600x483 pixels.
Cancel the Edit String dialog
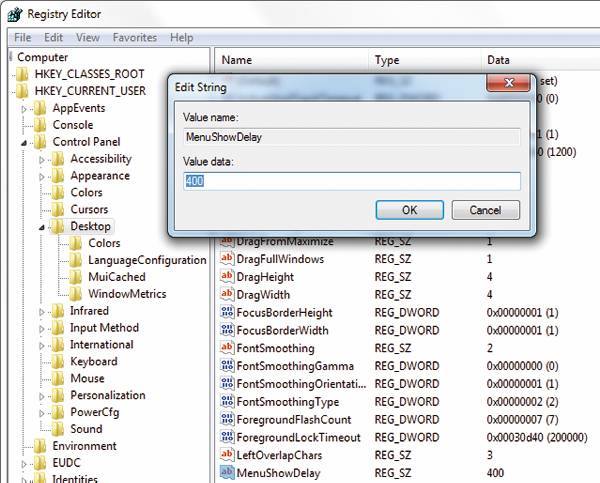point(485,210)
